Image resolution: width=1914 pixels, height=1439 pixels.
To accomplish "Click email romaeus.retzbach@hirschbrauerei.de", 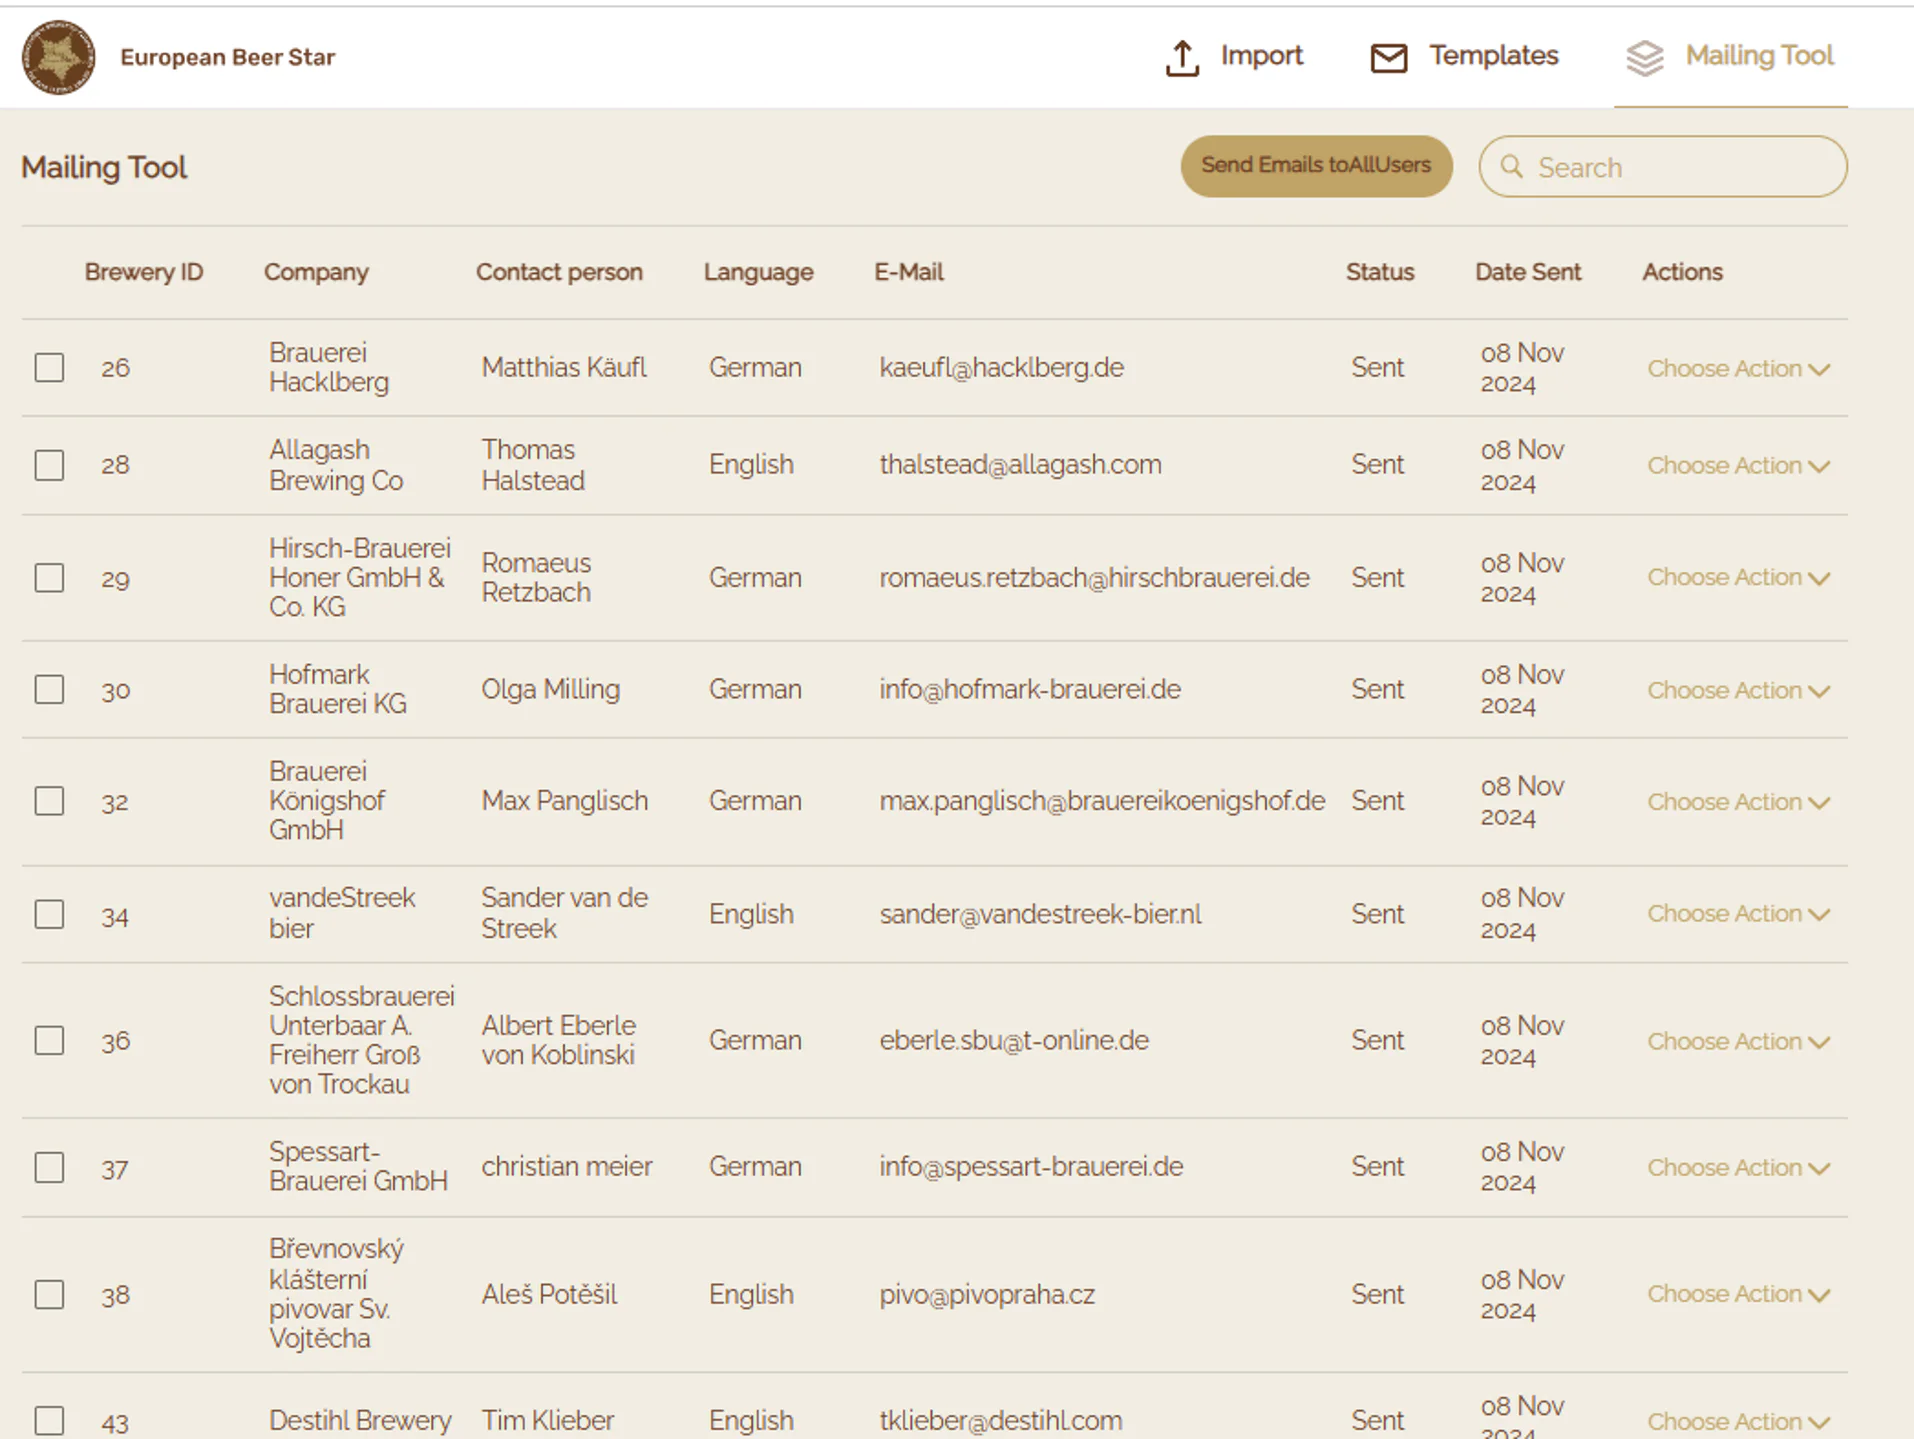I will coord(1094,578).
